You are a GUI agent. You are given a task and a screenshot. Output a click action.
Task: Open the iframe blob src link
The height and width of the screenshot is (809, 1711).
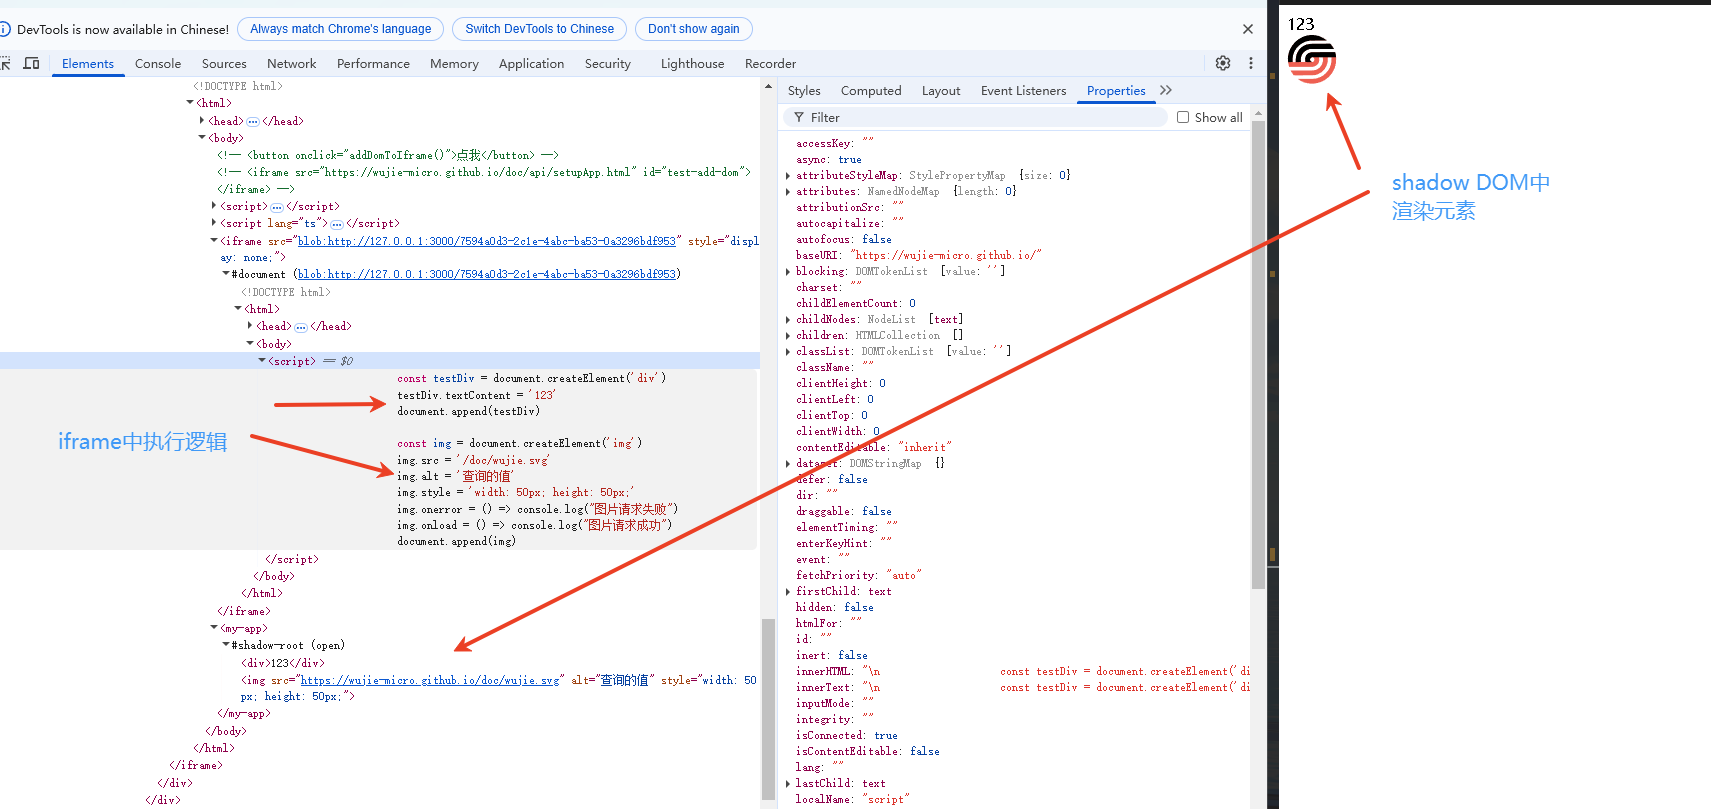tap(487, 241)
